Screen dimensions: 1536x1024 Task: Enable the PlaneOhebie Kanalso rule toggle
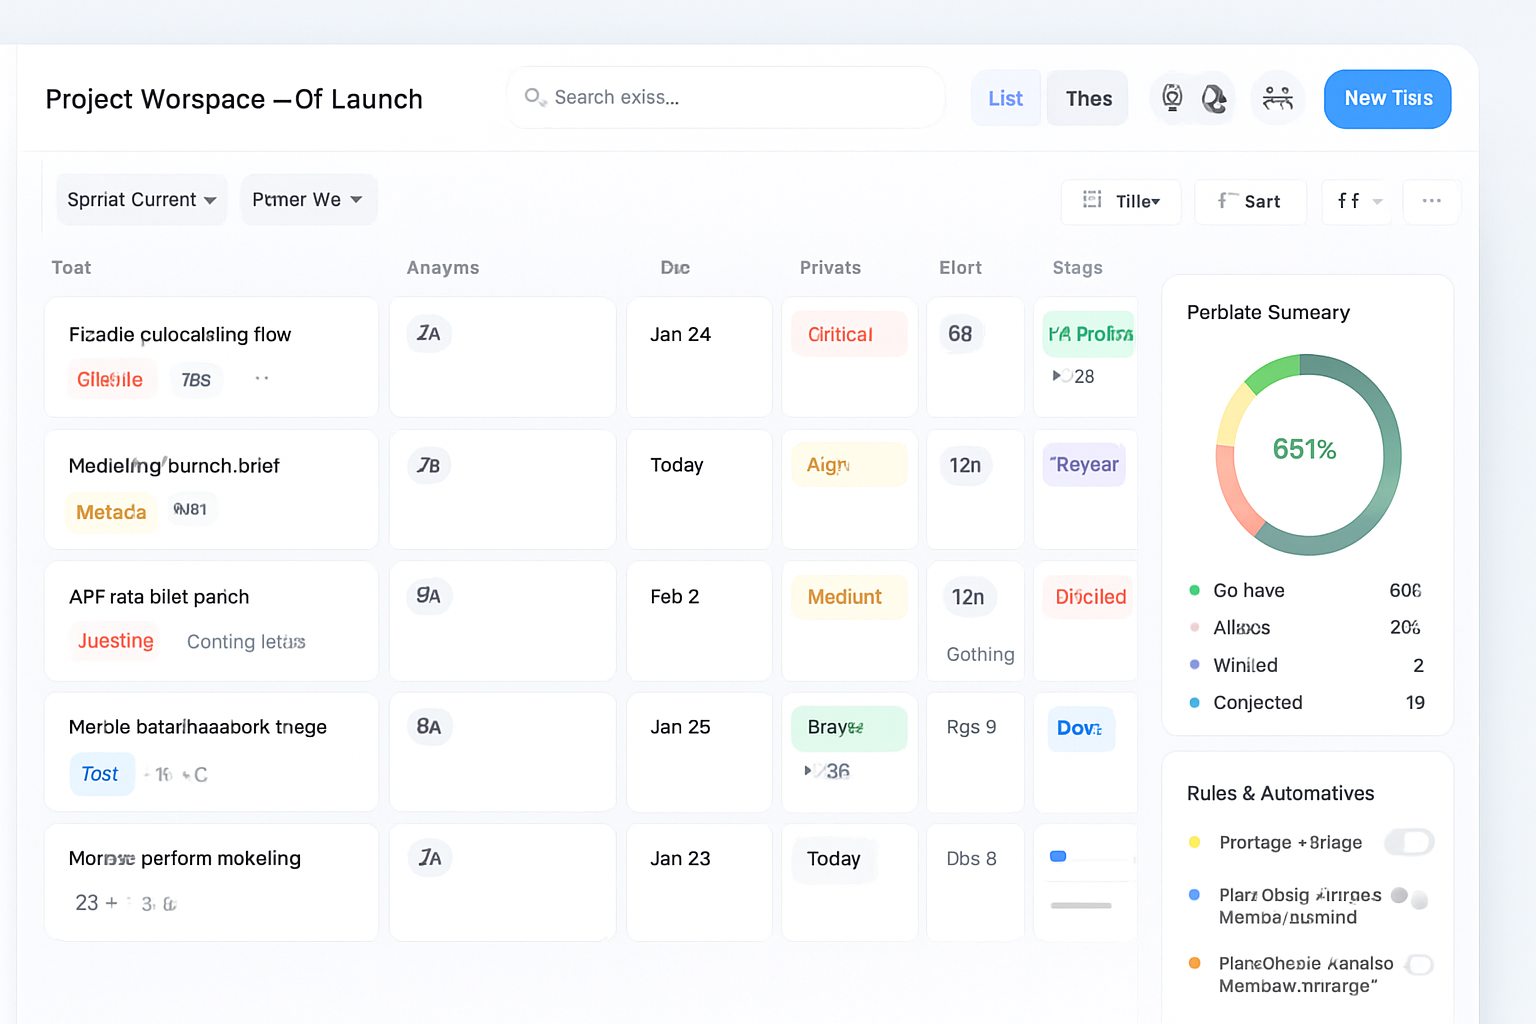1419,964
